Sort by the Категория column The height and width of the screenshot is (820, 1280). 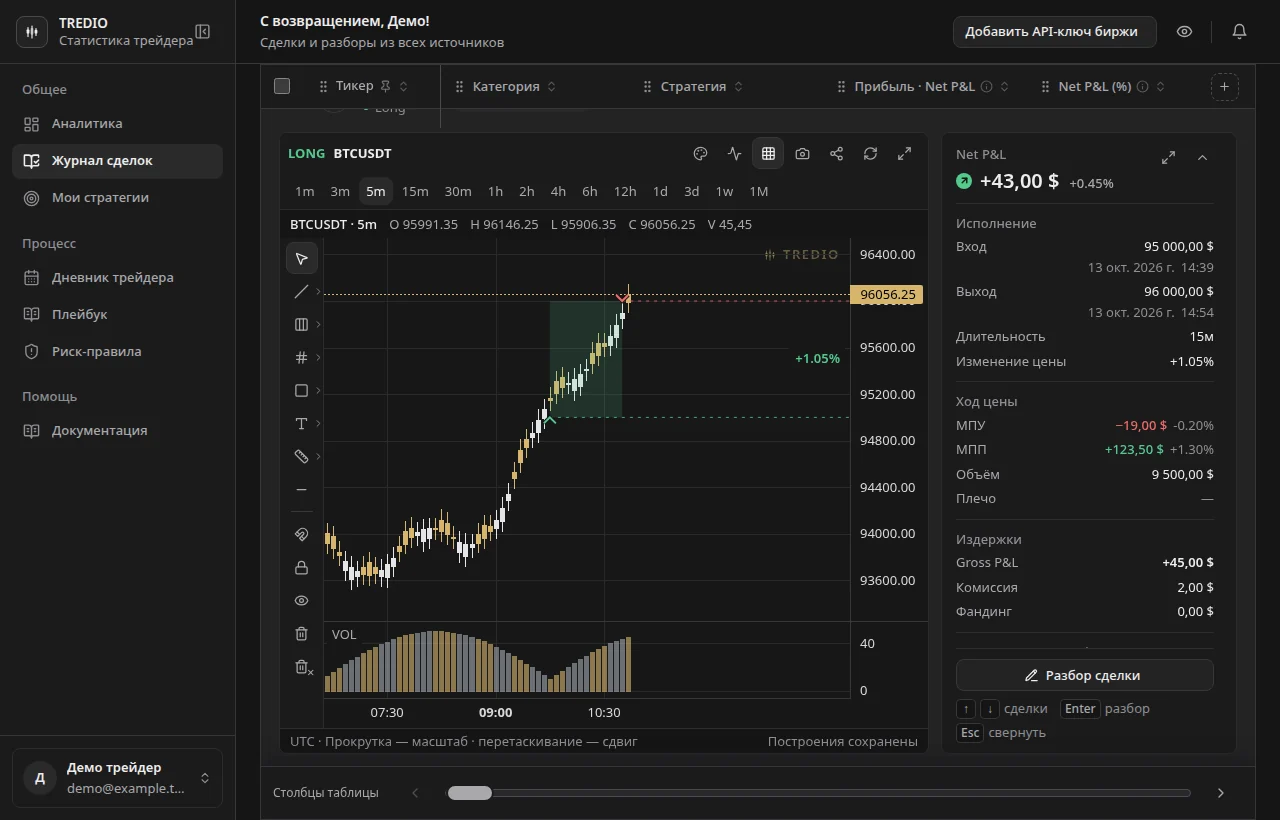tap(551, 86)
